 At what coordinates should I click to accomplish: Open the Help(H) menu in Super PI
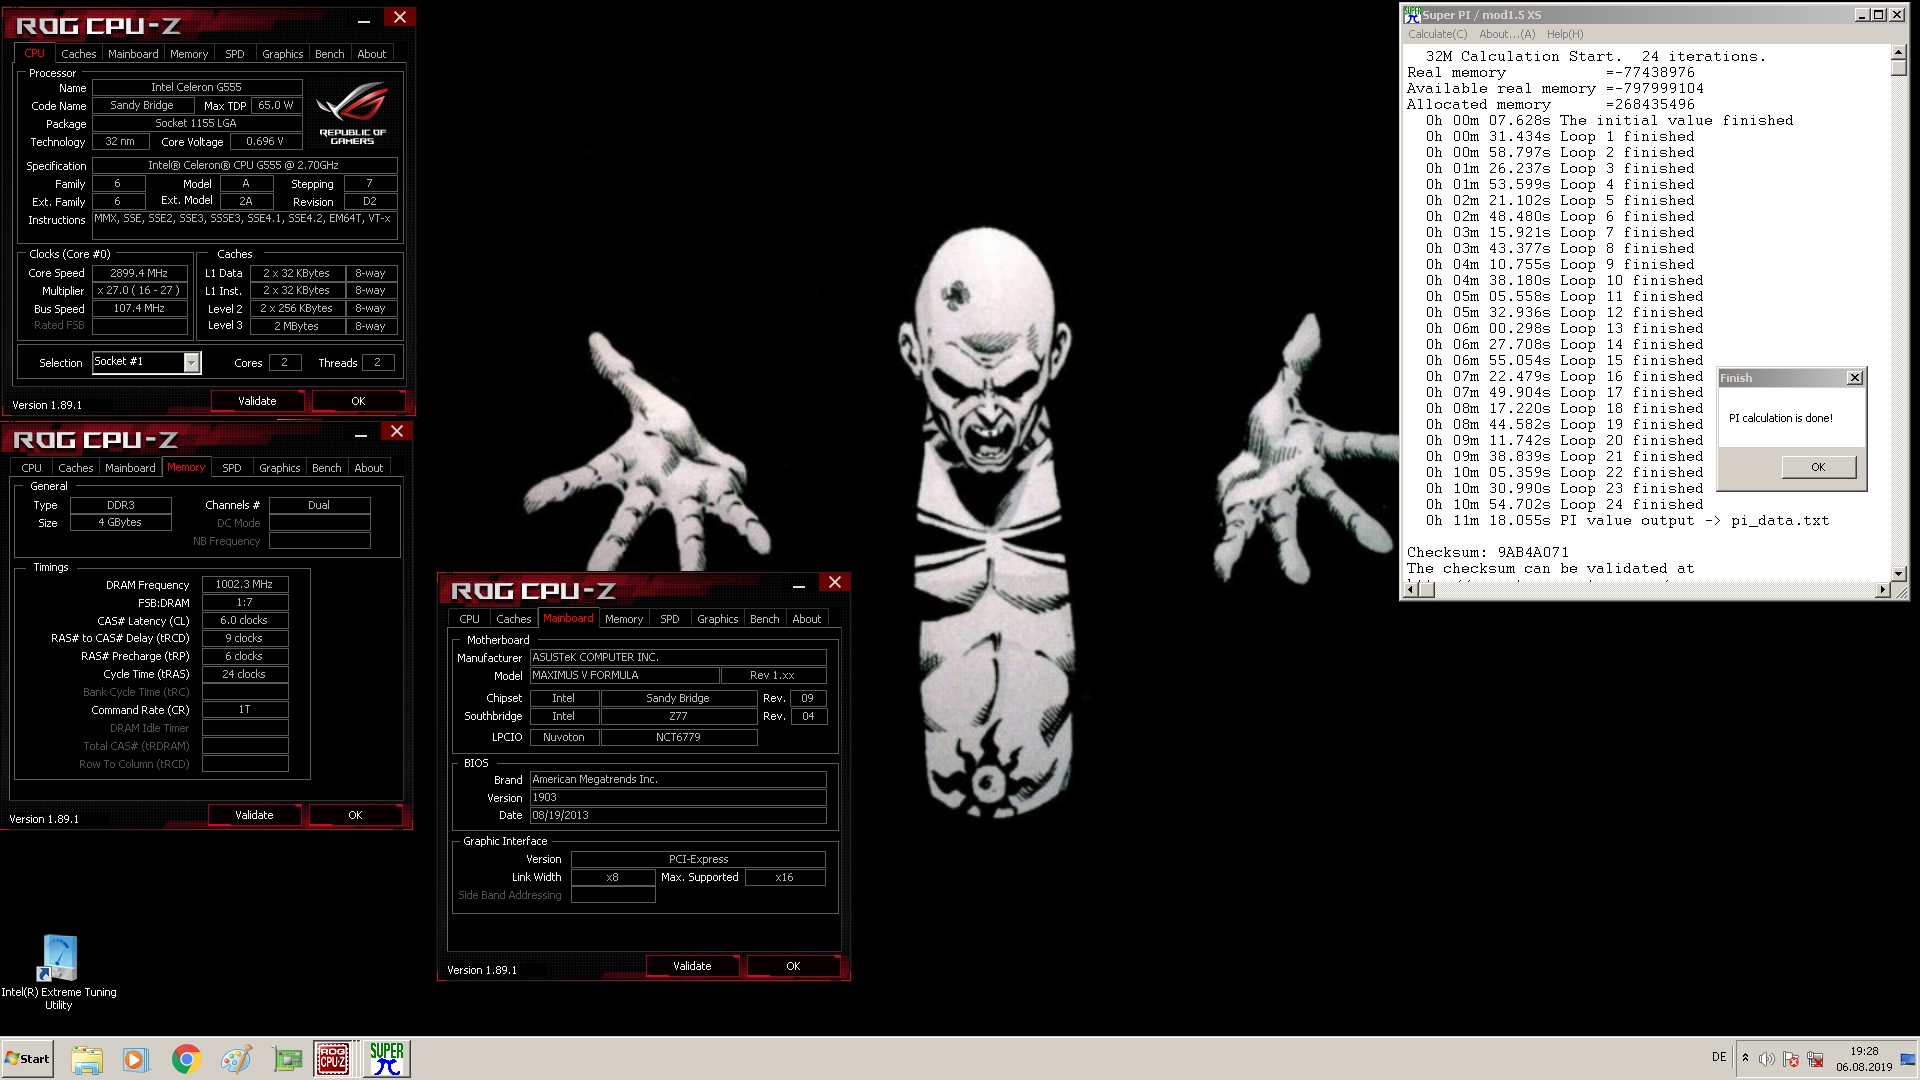(x=1565, y=34)
